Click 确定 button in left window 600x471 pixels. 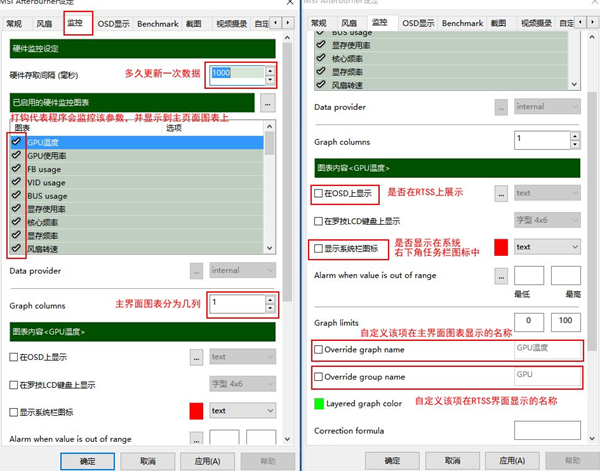(87, 461)
